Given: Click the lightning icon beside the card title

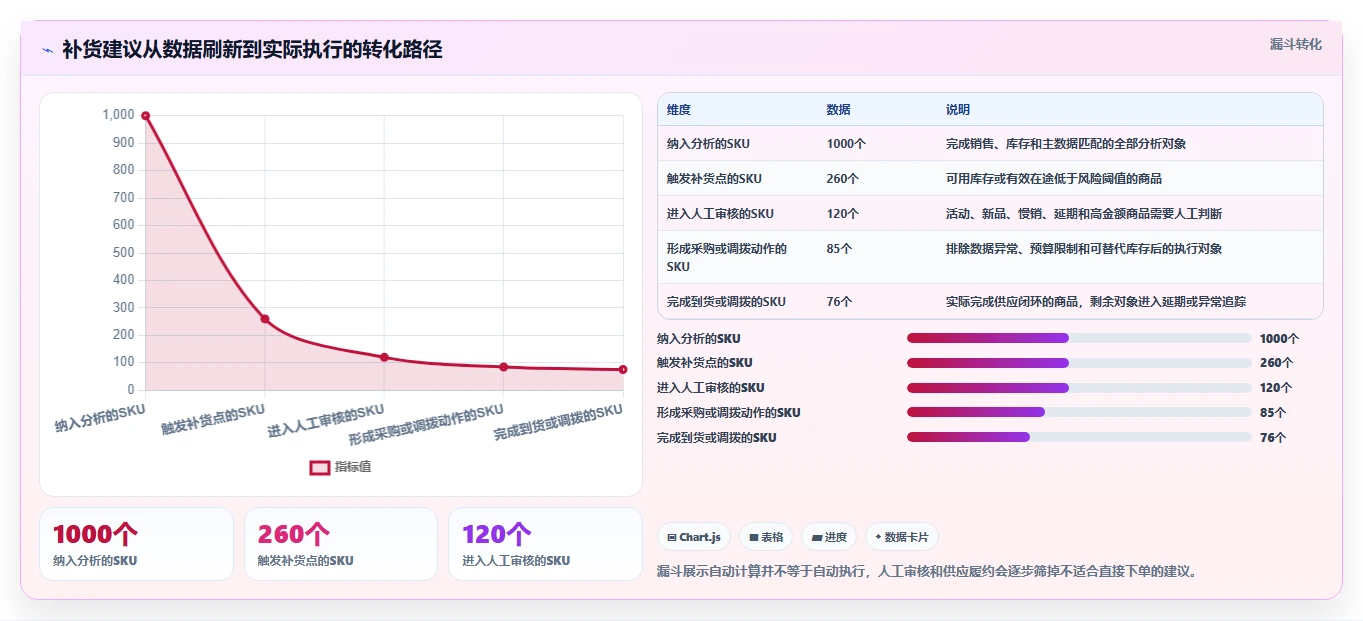Looking at the screenshot, I should tap(47, 50).
